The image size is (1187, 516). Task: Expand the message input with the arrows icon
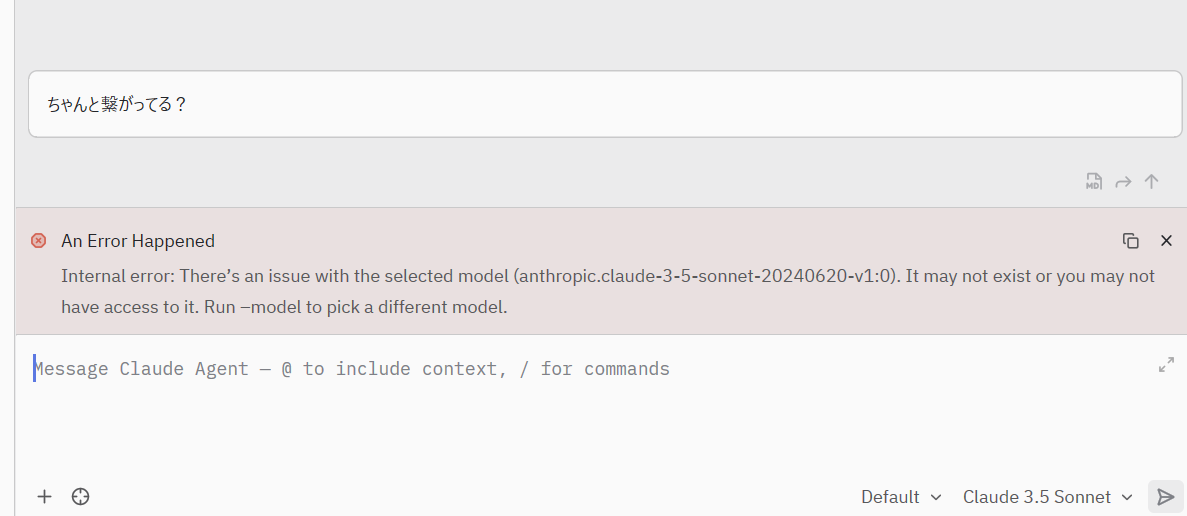(1166, 365)
